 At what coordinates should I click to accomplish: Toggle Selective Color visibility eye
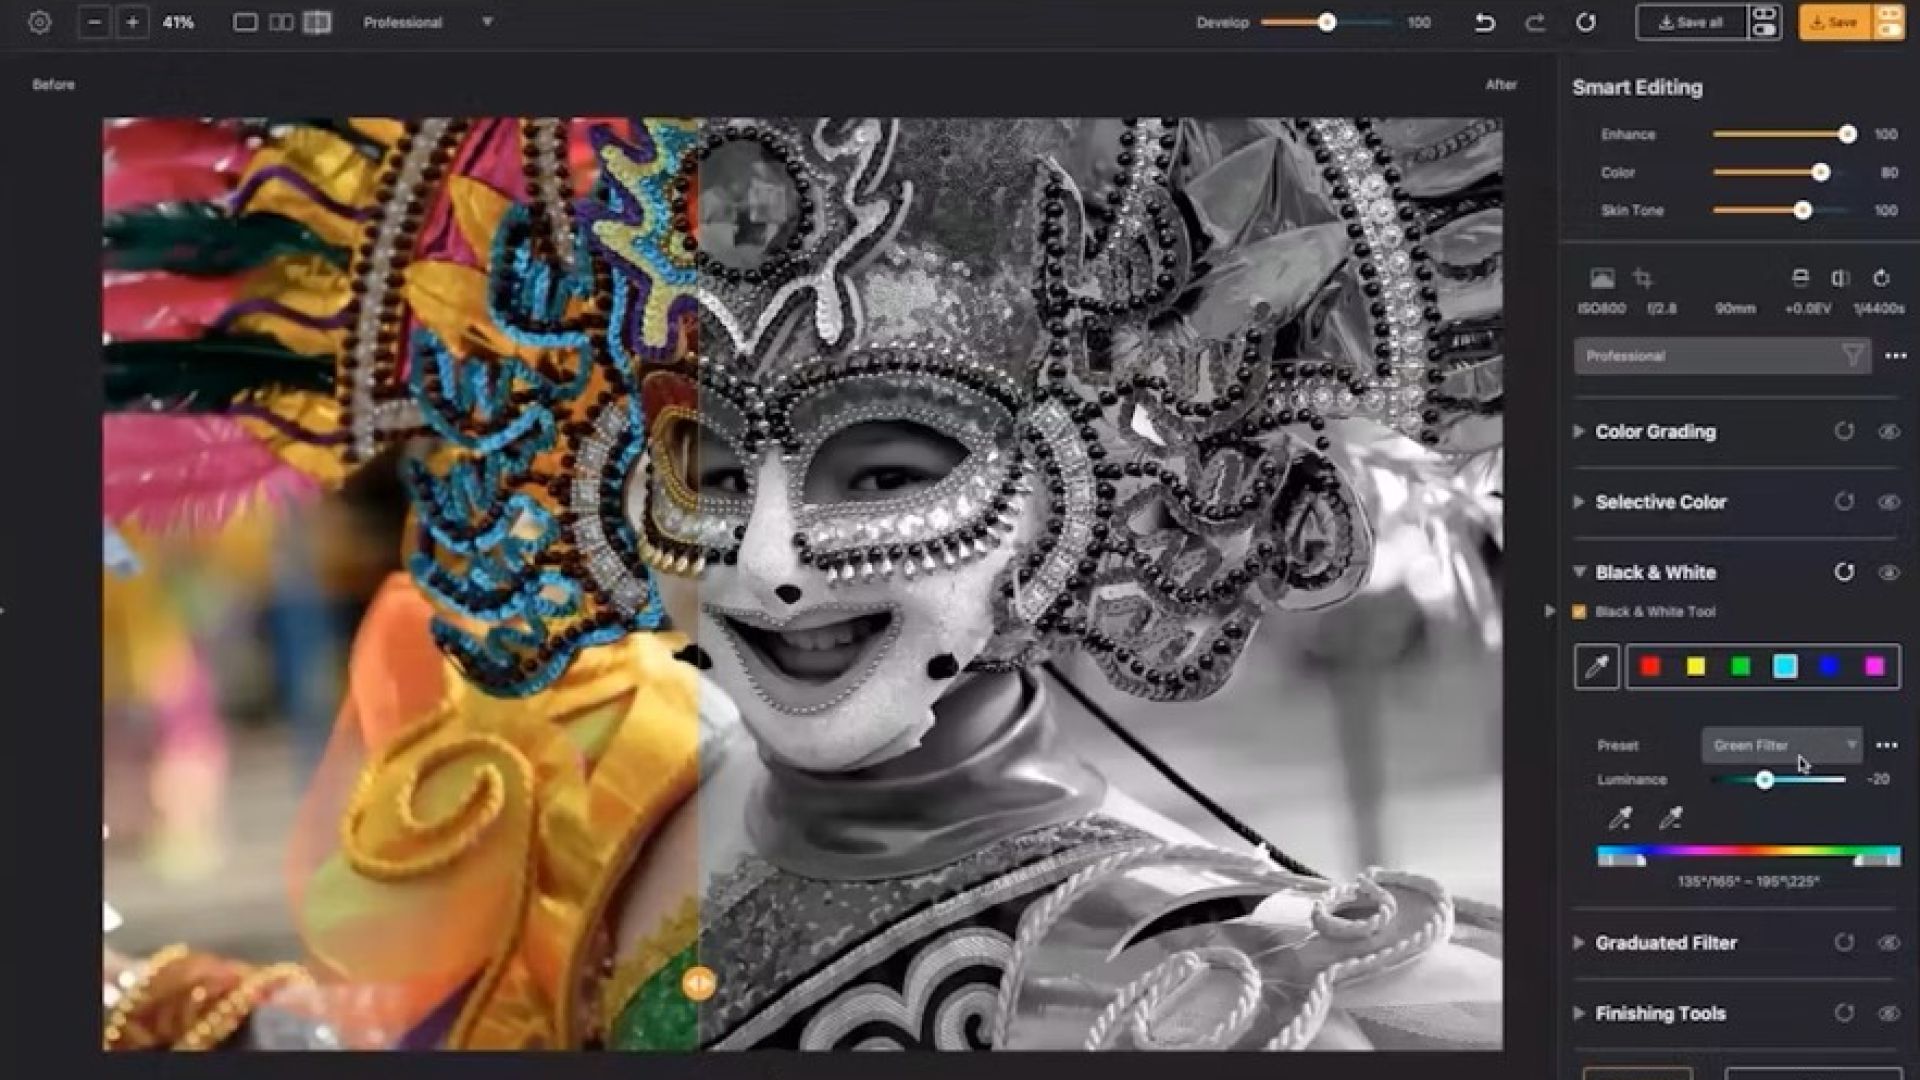click(x=1888, y=502)
